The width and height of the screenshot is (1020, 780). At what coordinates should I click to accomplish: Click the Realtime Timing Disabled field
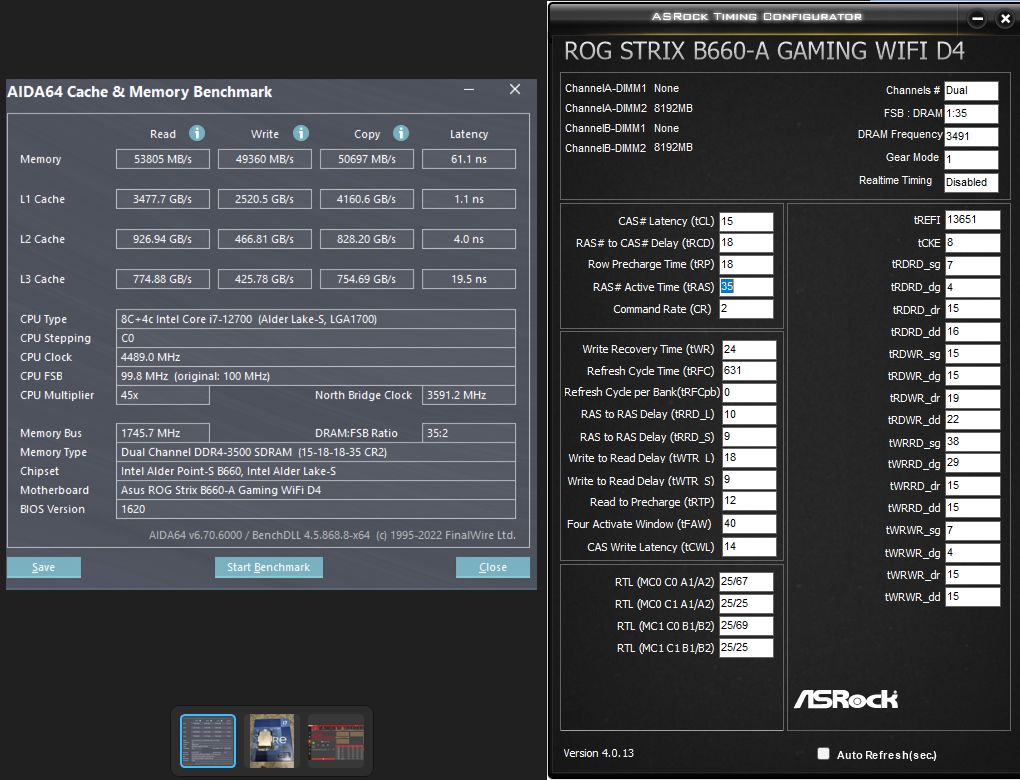coord(971,182)
